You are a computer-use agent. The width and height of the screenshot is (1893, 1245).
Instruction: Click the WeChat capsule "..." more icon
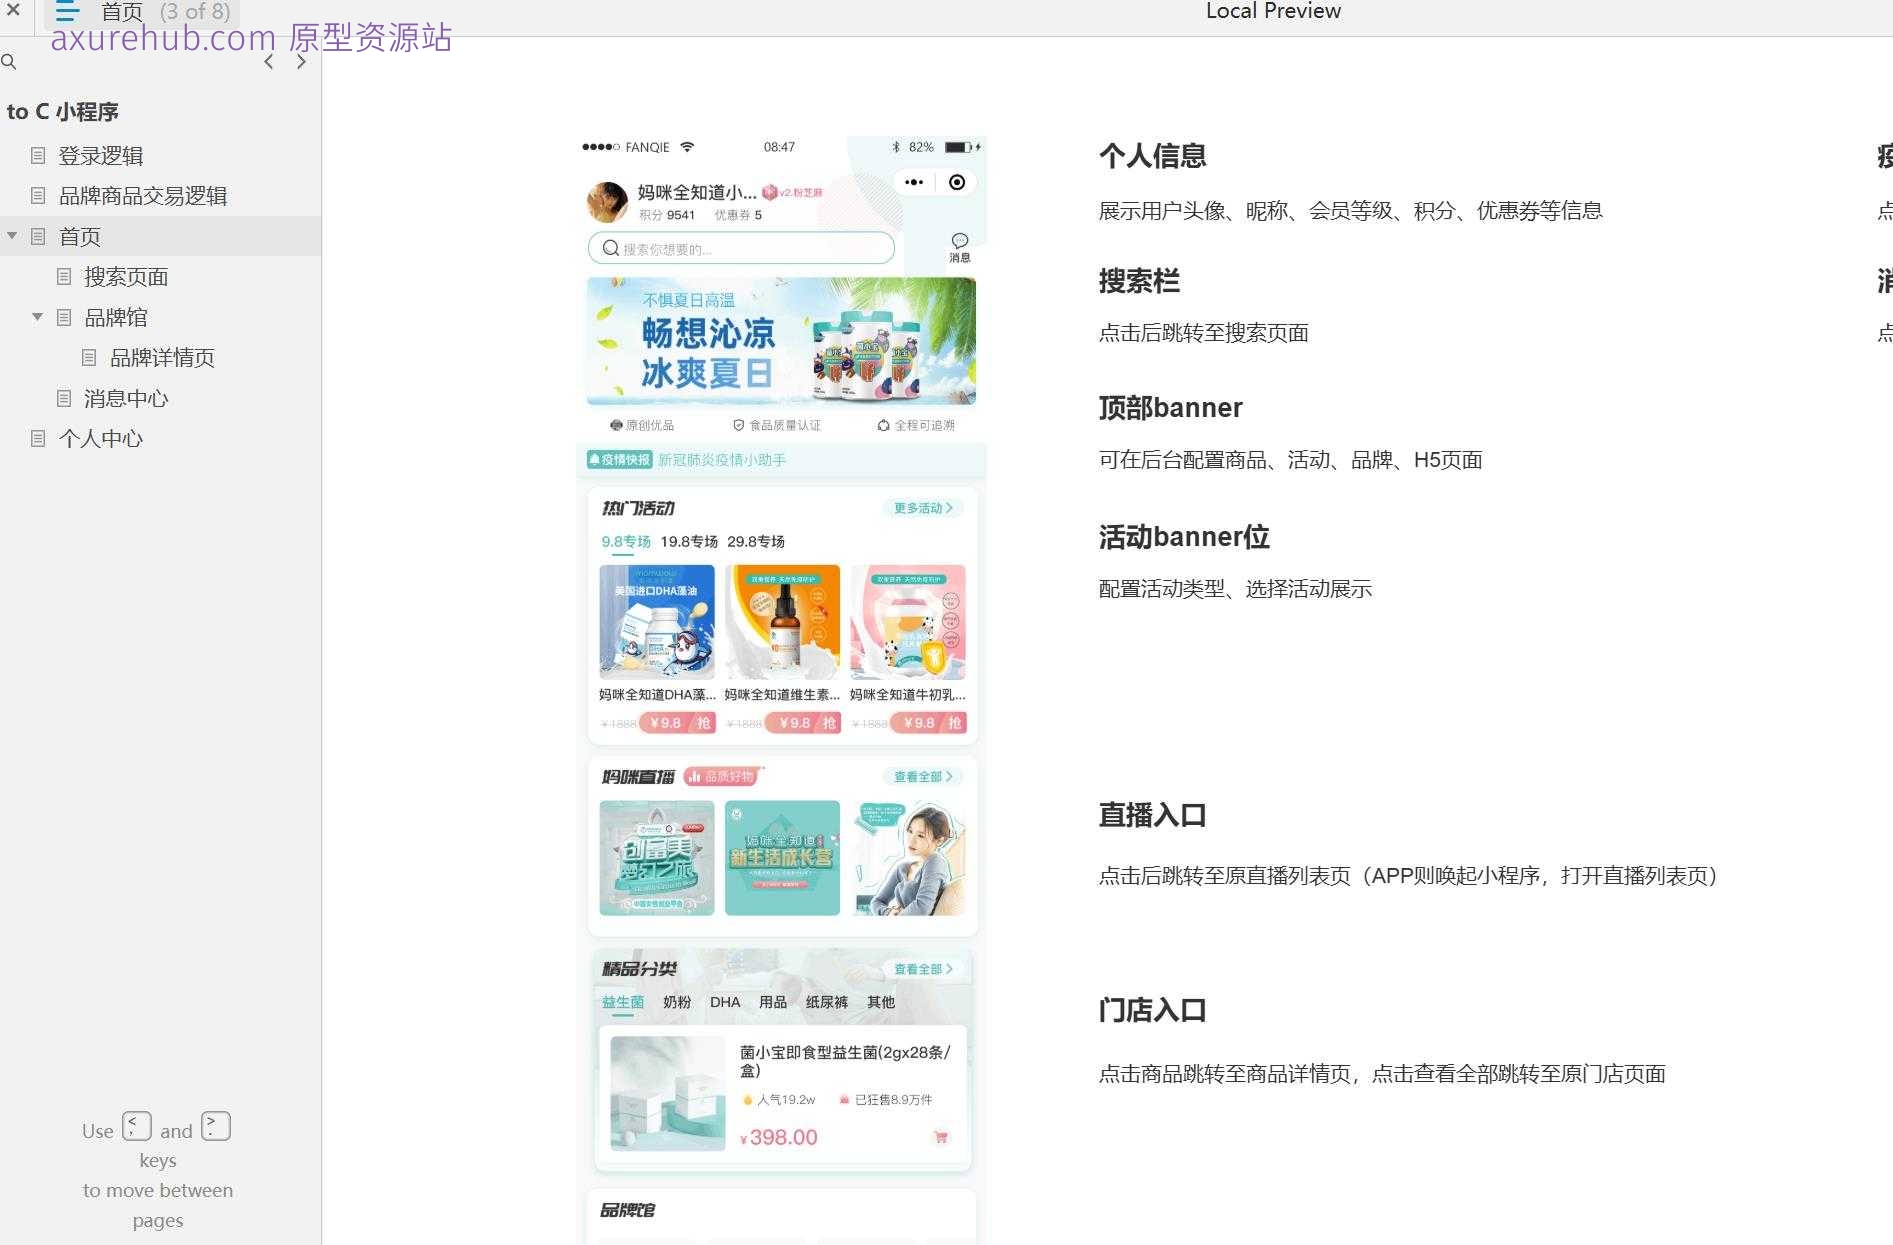(x=913, y=182)
